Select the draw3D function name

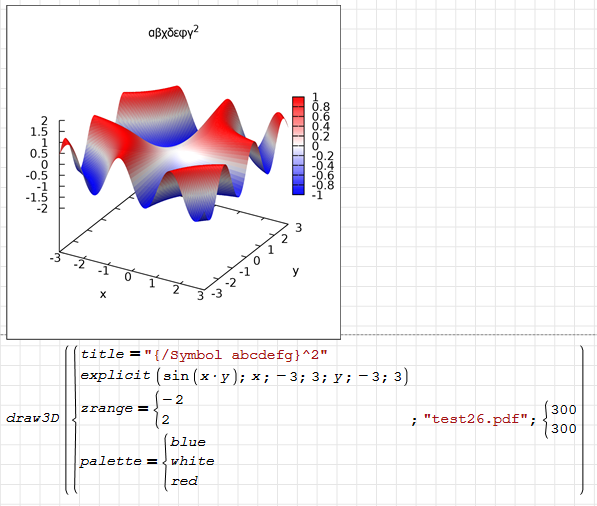(x=33, y=418)
